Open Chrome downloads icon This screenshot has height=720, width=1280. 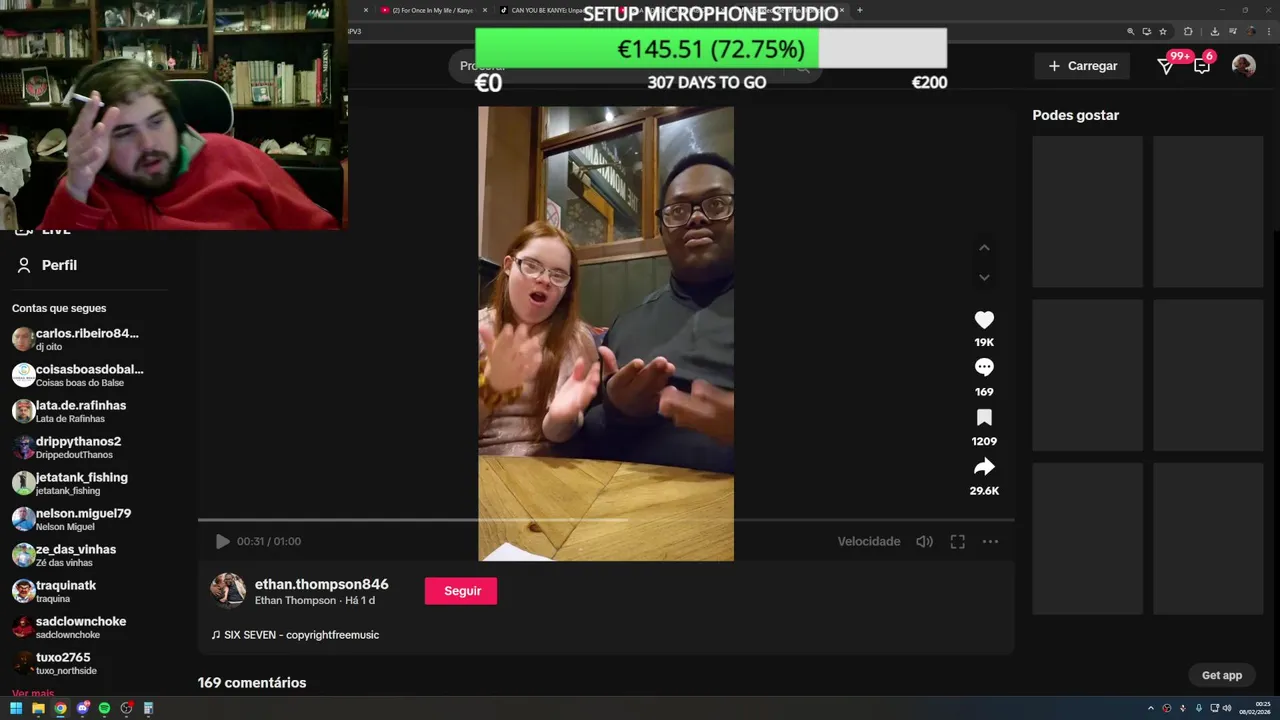click(1215, 31)
